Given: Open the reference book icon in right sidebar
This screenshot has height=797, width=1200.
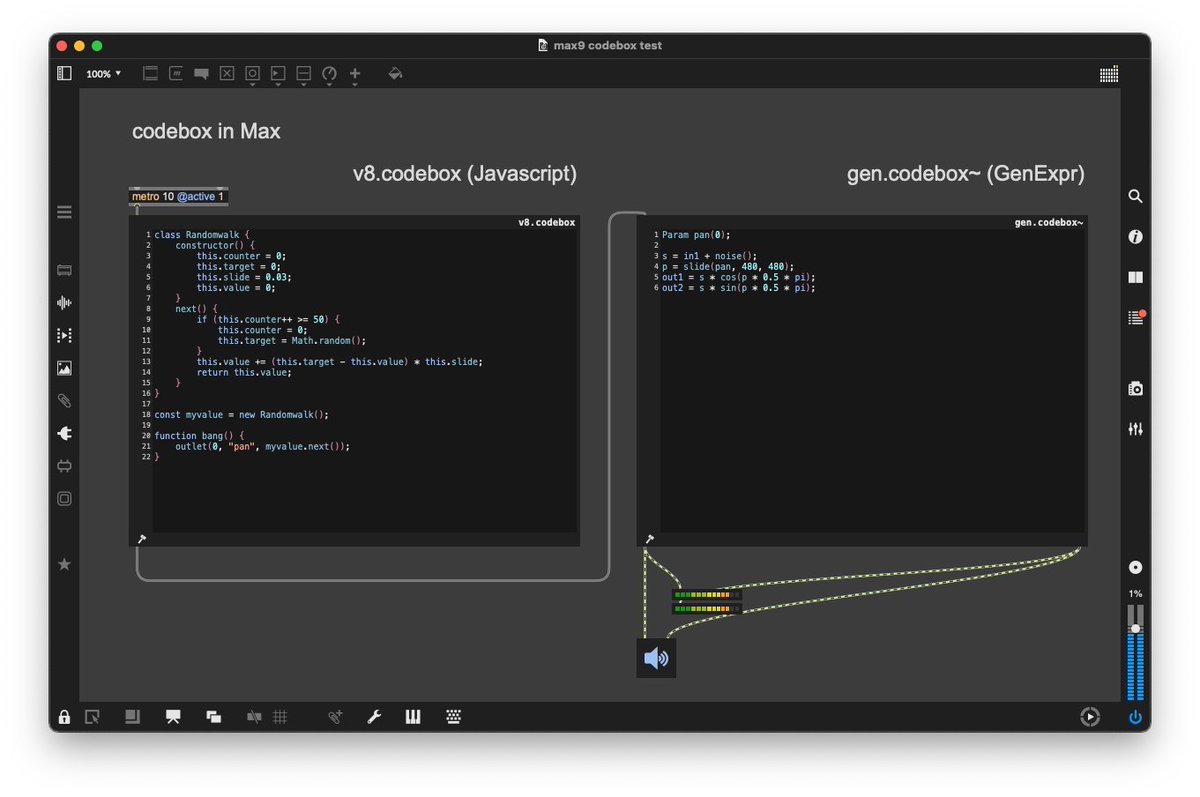Looking at the screenshot, I should click(1135, 277).
